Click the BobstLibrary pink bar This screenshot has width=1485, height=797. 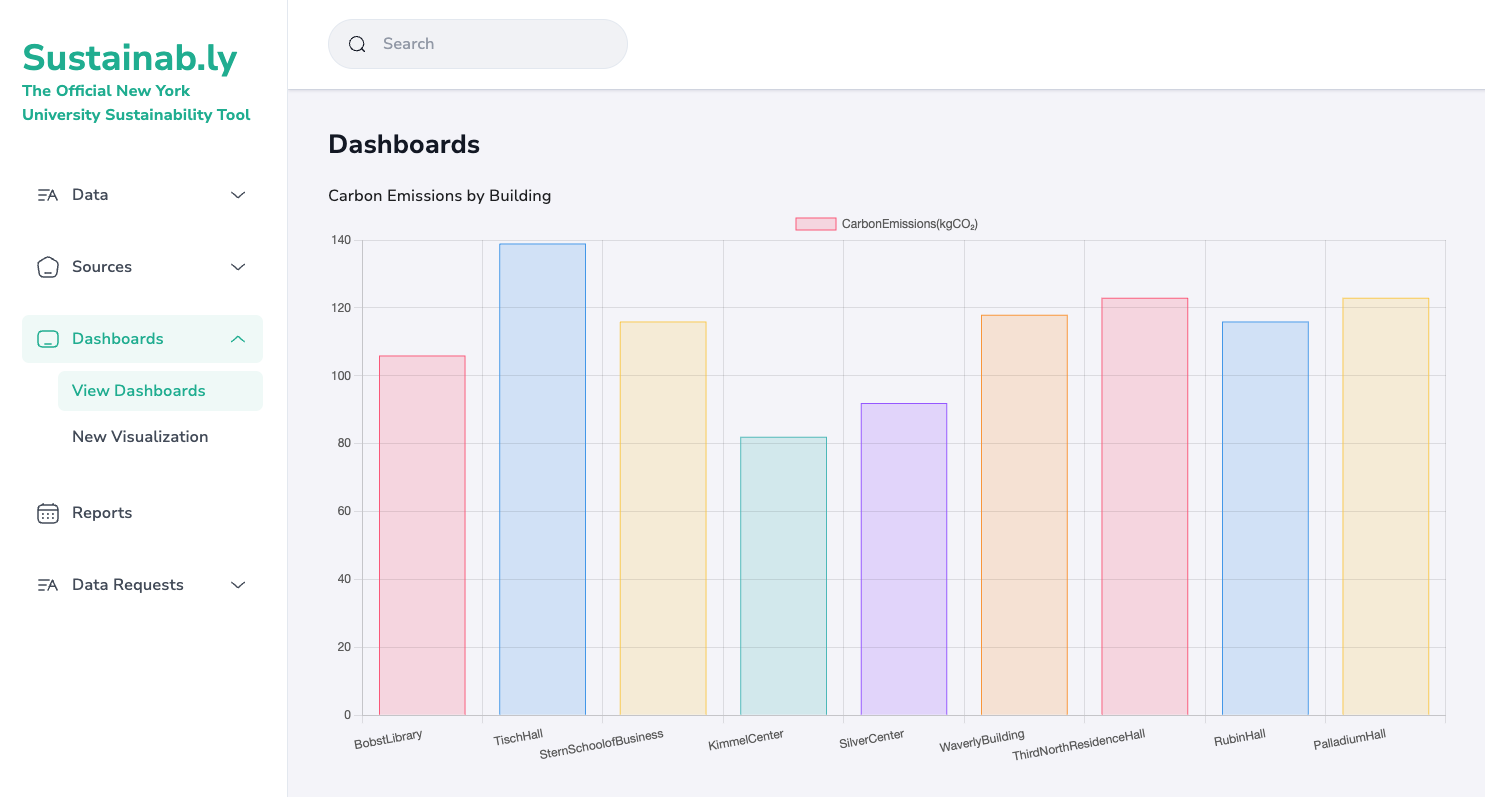coord(422,535)
